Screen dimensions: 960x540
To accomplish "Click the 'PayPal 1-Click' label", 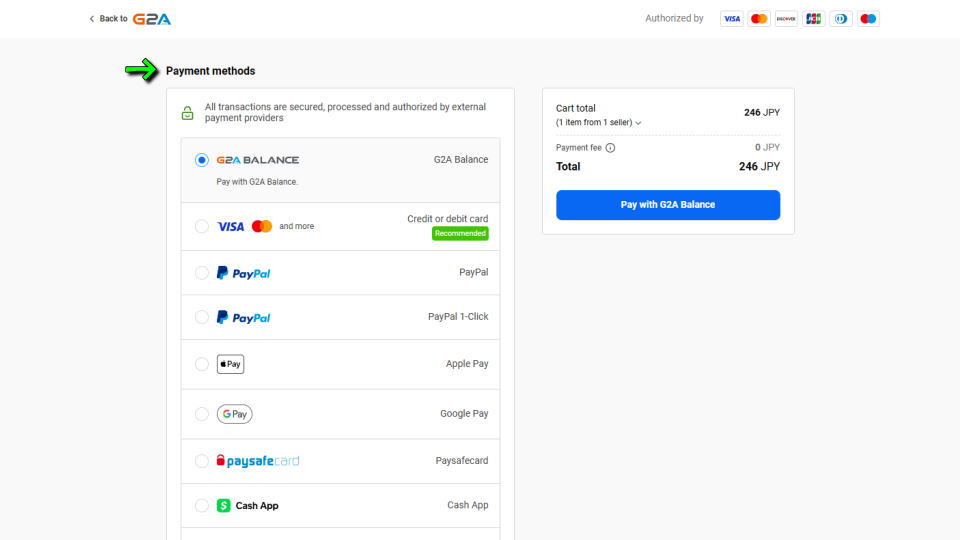I will point(458,317).
